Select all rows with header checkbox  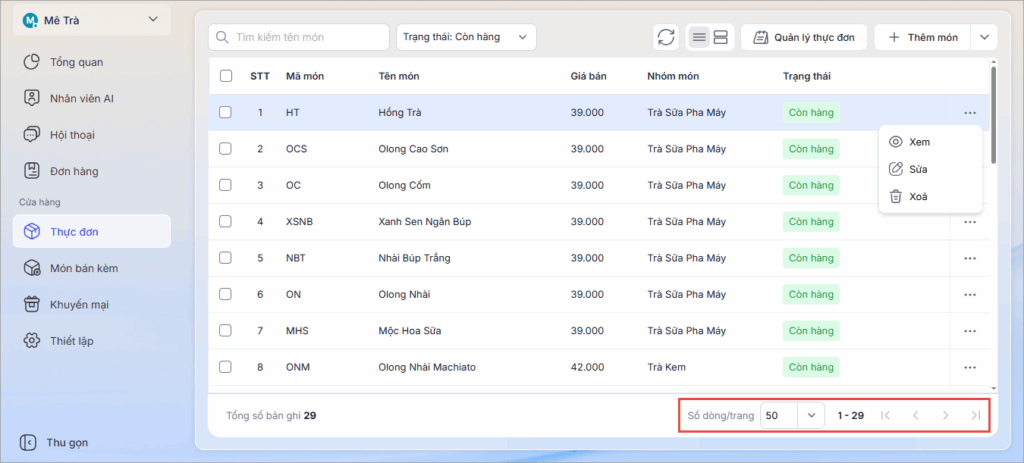coord(225,76)
